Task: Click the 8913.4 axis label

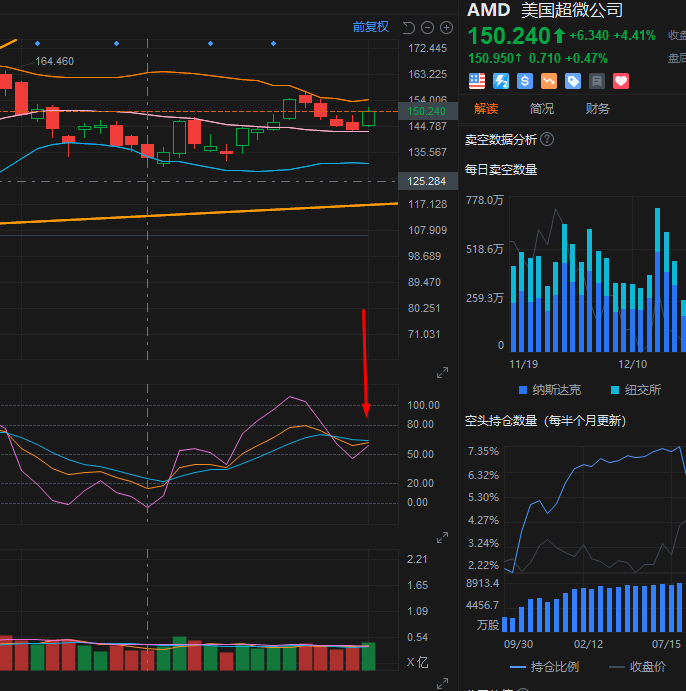Action: [482, 583]
